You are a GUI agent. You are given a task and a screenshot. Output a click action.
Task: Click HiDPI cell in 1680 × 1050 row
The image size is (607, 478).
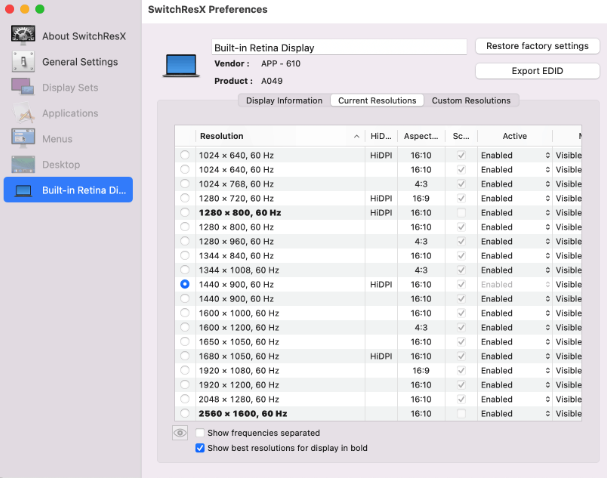click(x=381, y=356)
